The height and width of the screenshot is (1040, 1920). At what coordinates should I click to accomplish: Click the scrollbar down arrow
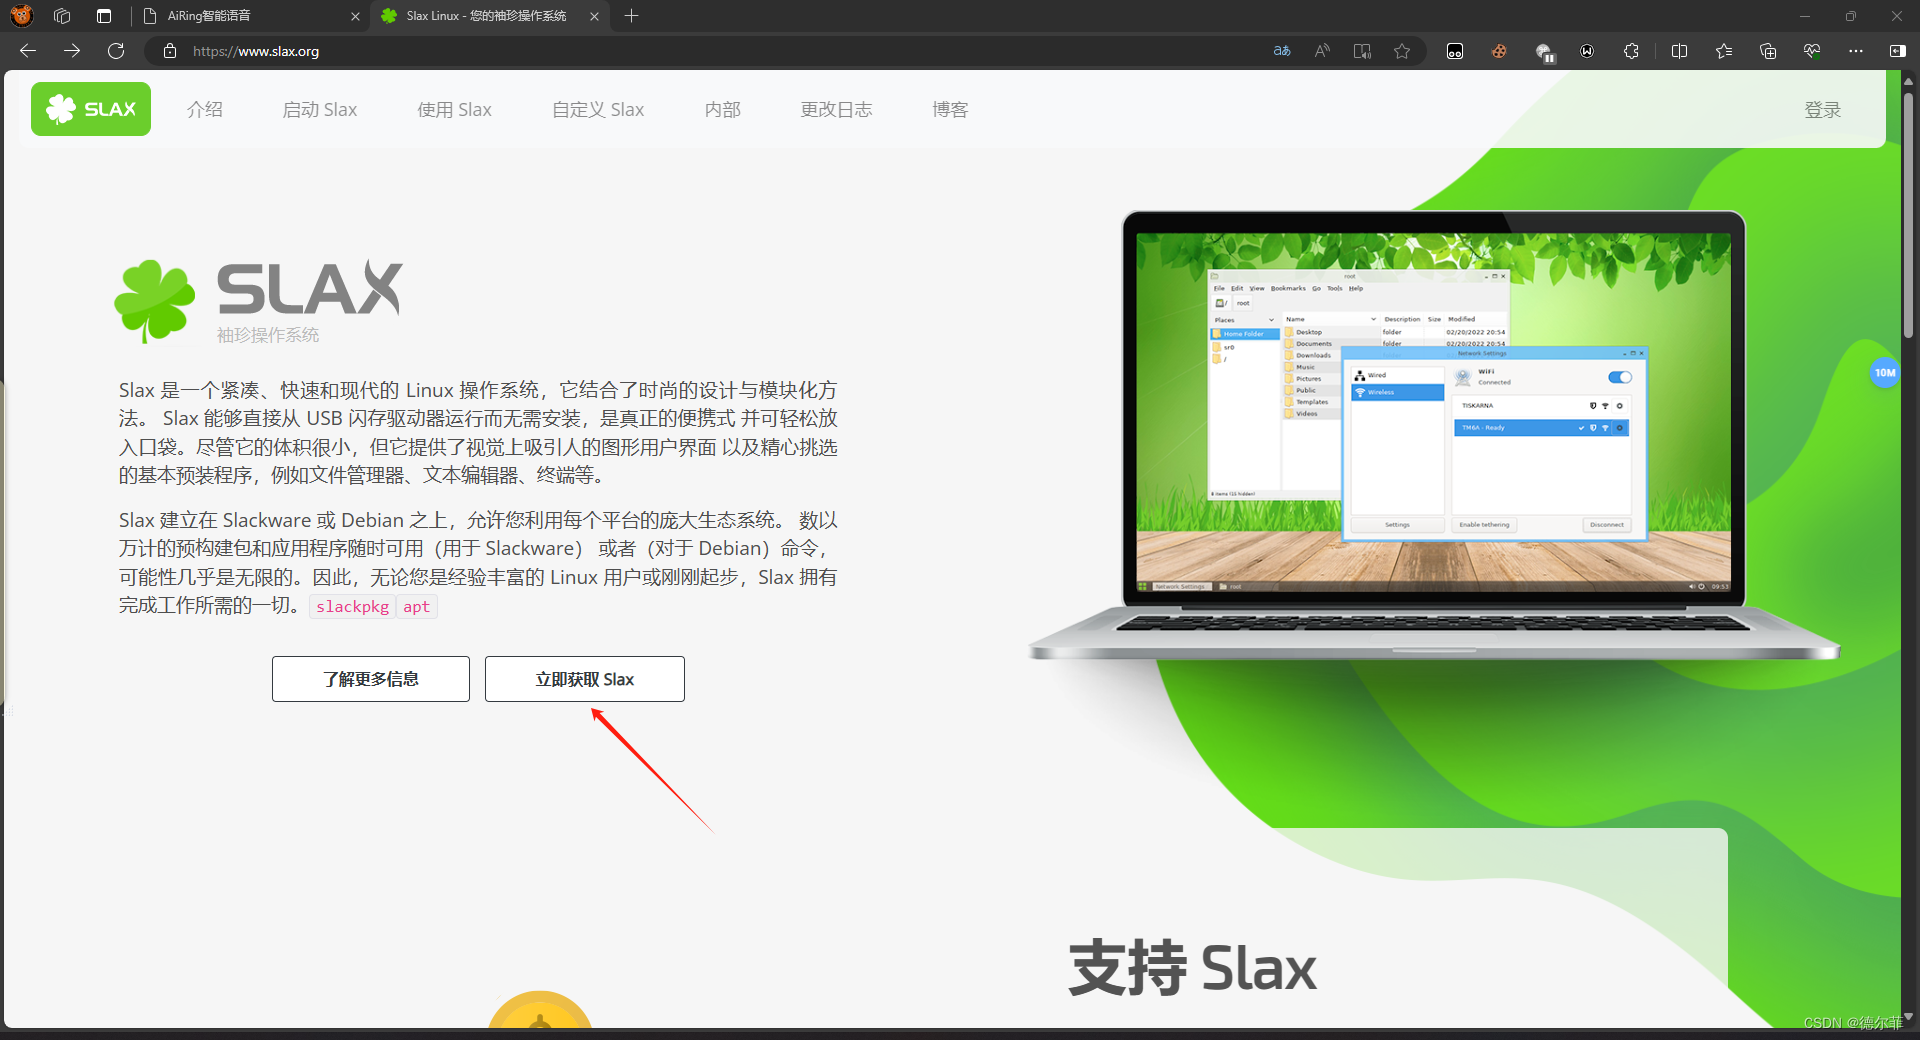click(1909, 1018)
